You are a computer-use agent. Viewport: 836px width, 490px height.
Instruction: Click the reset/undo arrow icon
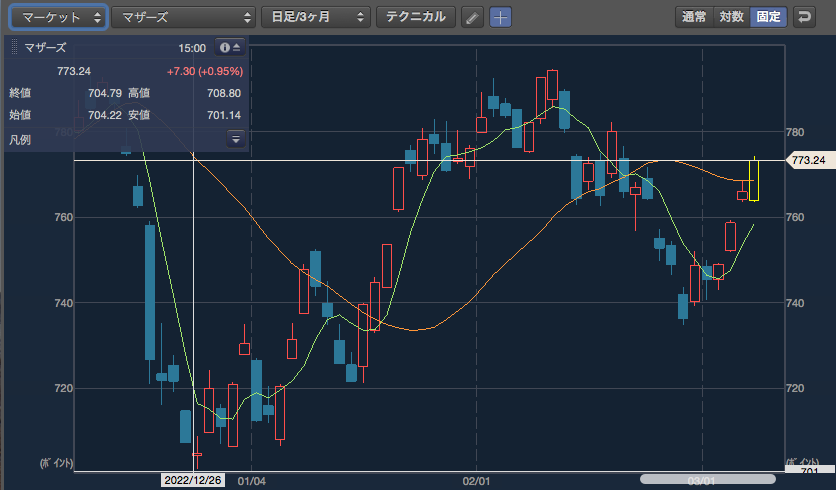(804, 17)
